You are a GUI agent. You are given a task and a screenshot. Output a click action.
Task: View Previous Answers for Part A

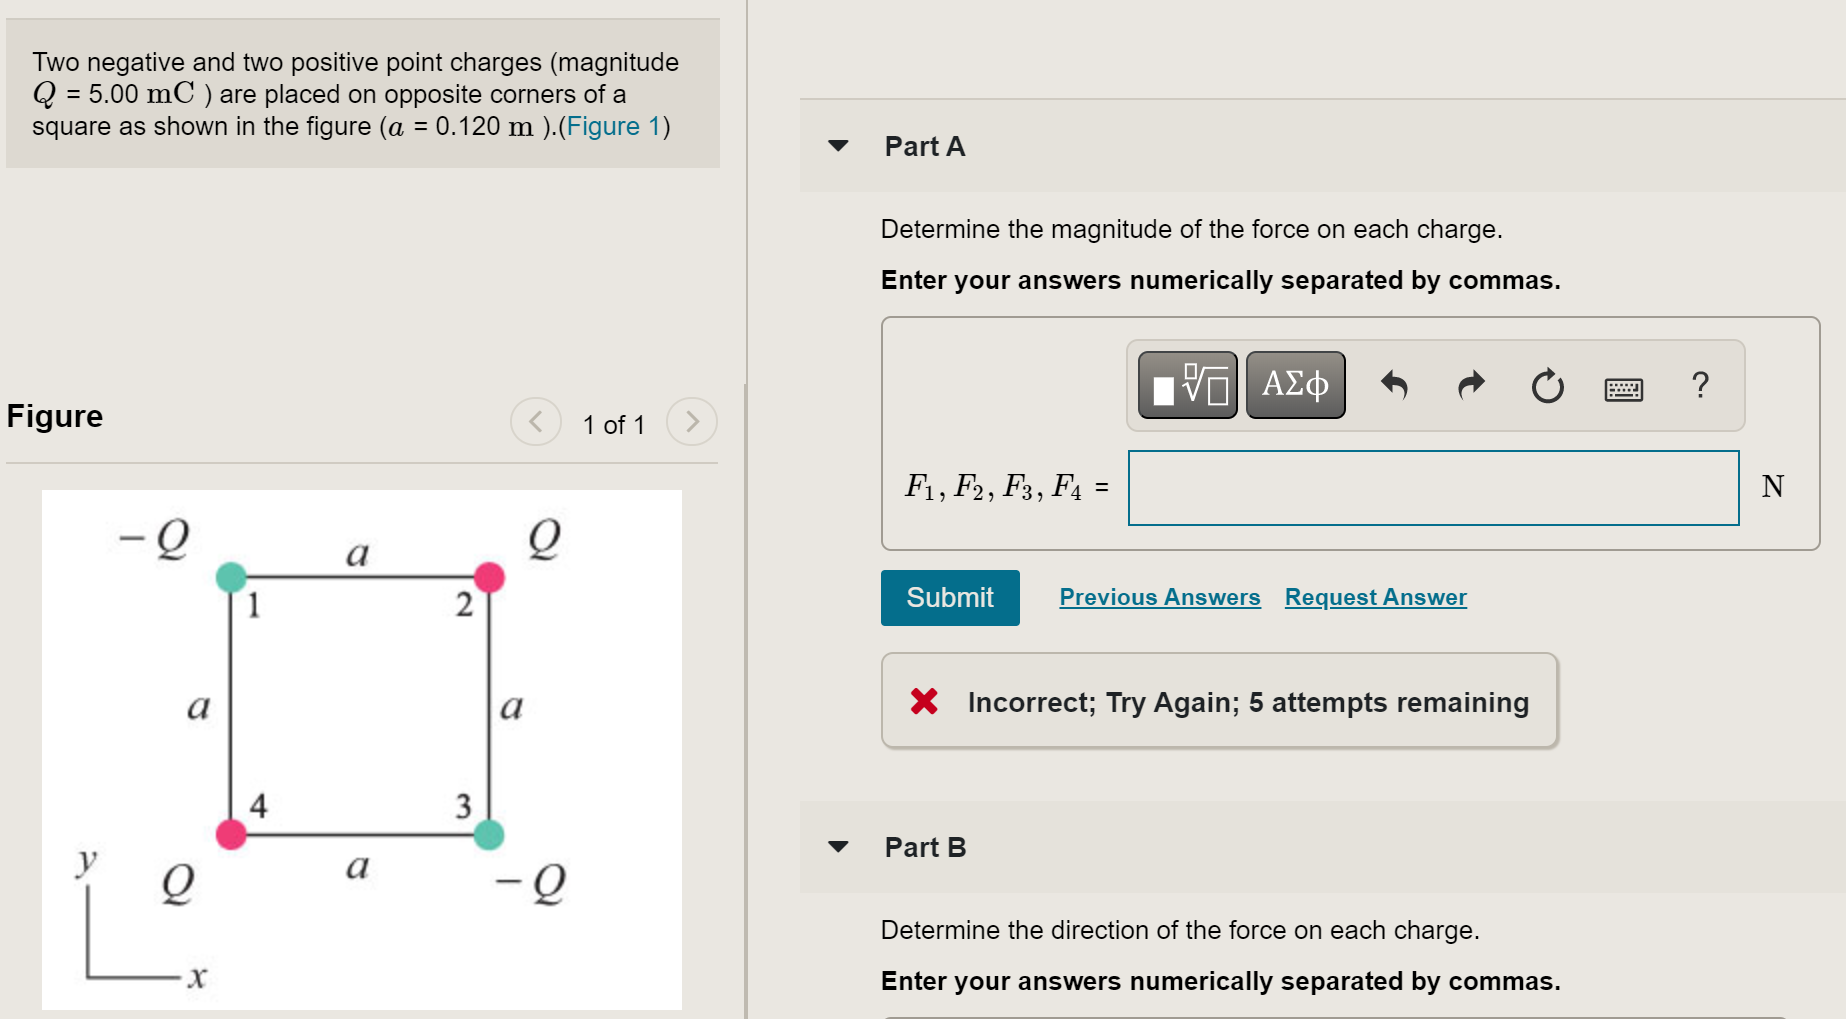[x=1159, y=597]
